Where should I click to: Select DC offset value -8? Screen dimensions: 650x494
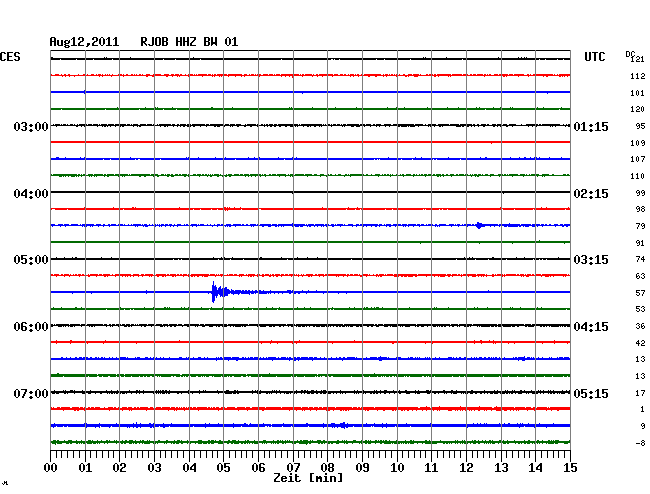click(640, 443)
